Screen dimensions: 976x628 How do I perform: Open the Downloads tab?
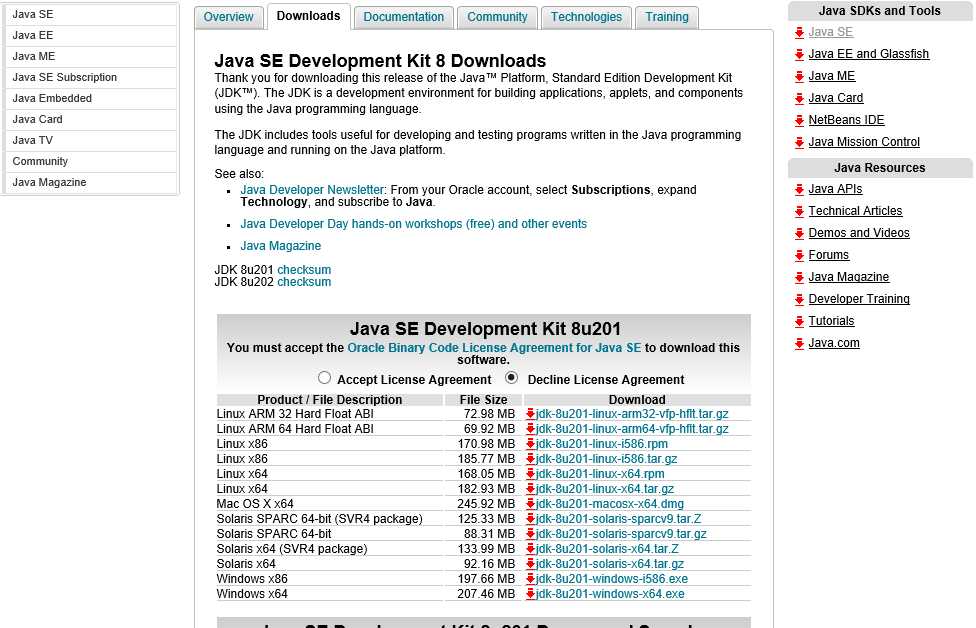(309, 16)
